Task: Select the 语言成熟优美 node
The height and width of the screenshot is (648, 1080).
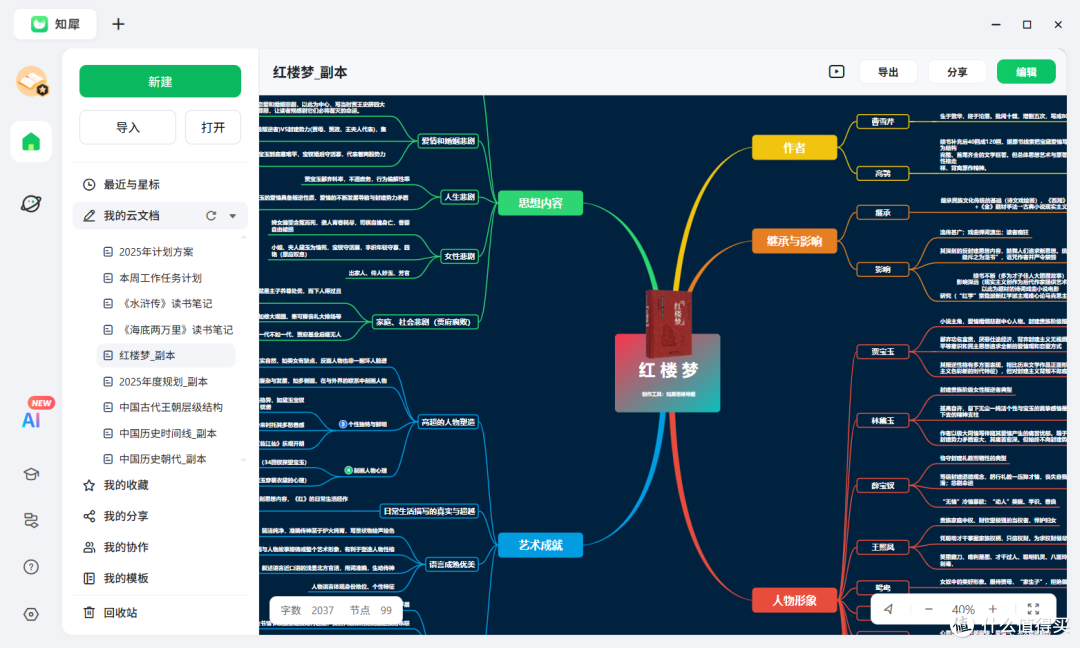Action: click(452, 564)
